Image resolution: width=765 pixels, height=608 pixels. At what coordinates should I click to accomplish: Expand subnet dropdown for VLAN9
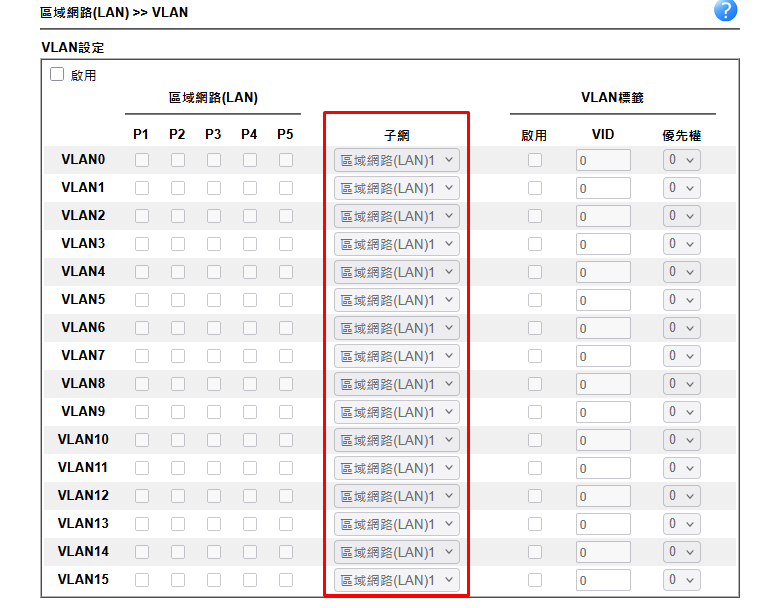click(397, 412)
